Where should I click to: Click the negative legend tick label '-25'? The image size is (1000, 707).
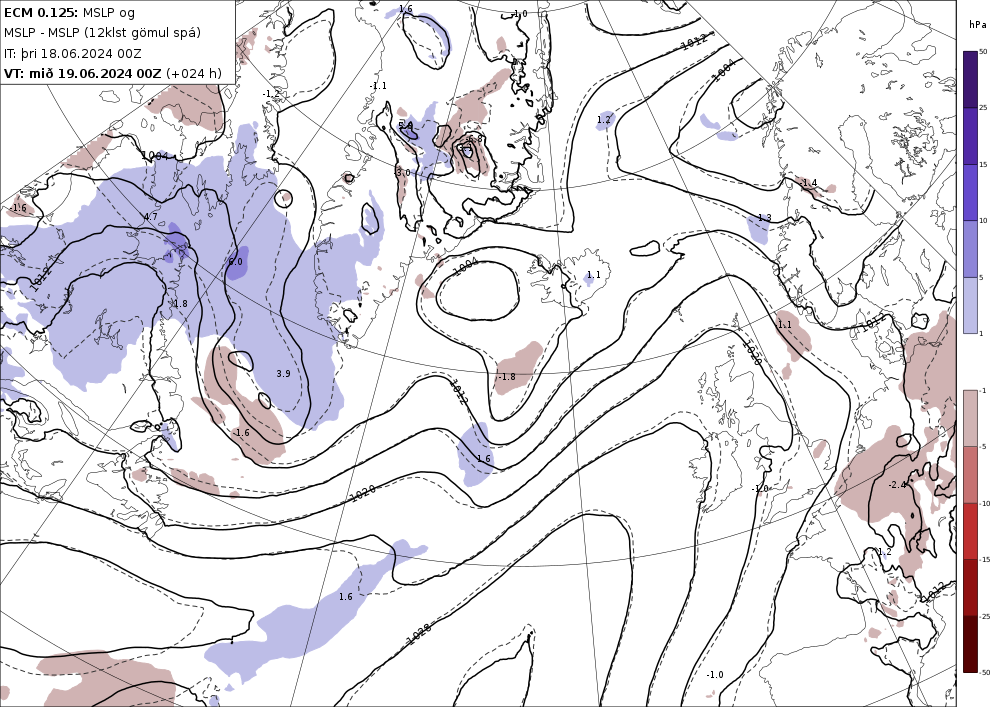[984, 616]
